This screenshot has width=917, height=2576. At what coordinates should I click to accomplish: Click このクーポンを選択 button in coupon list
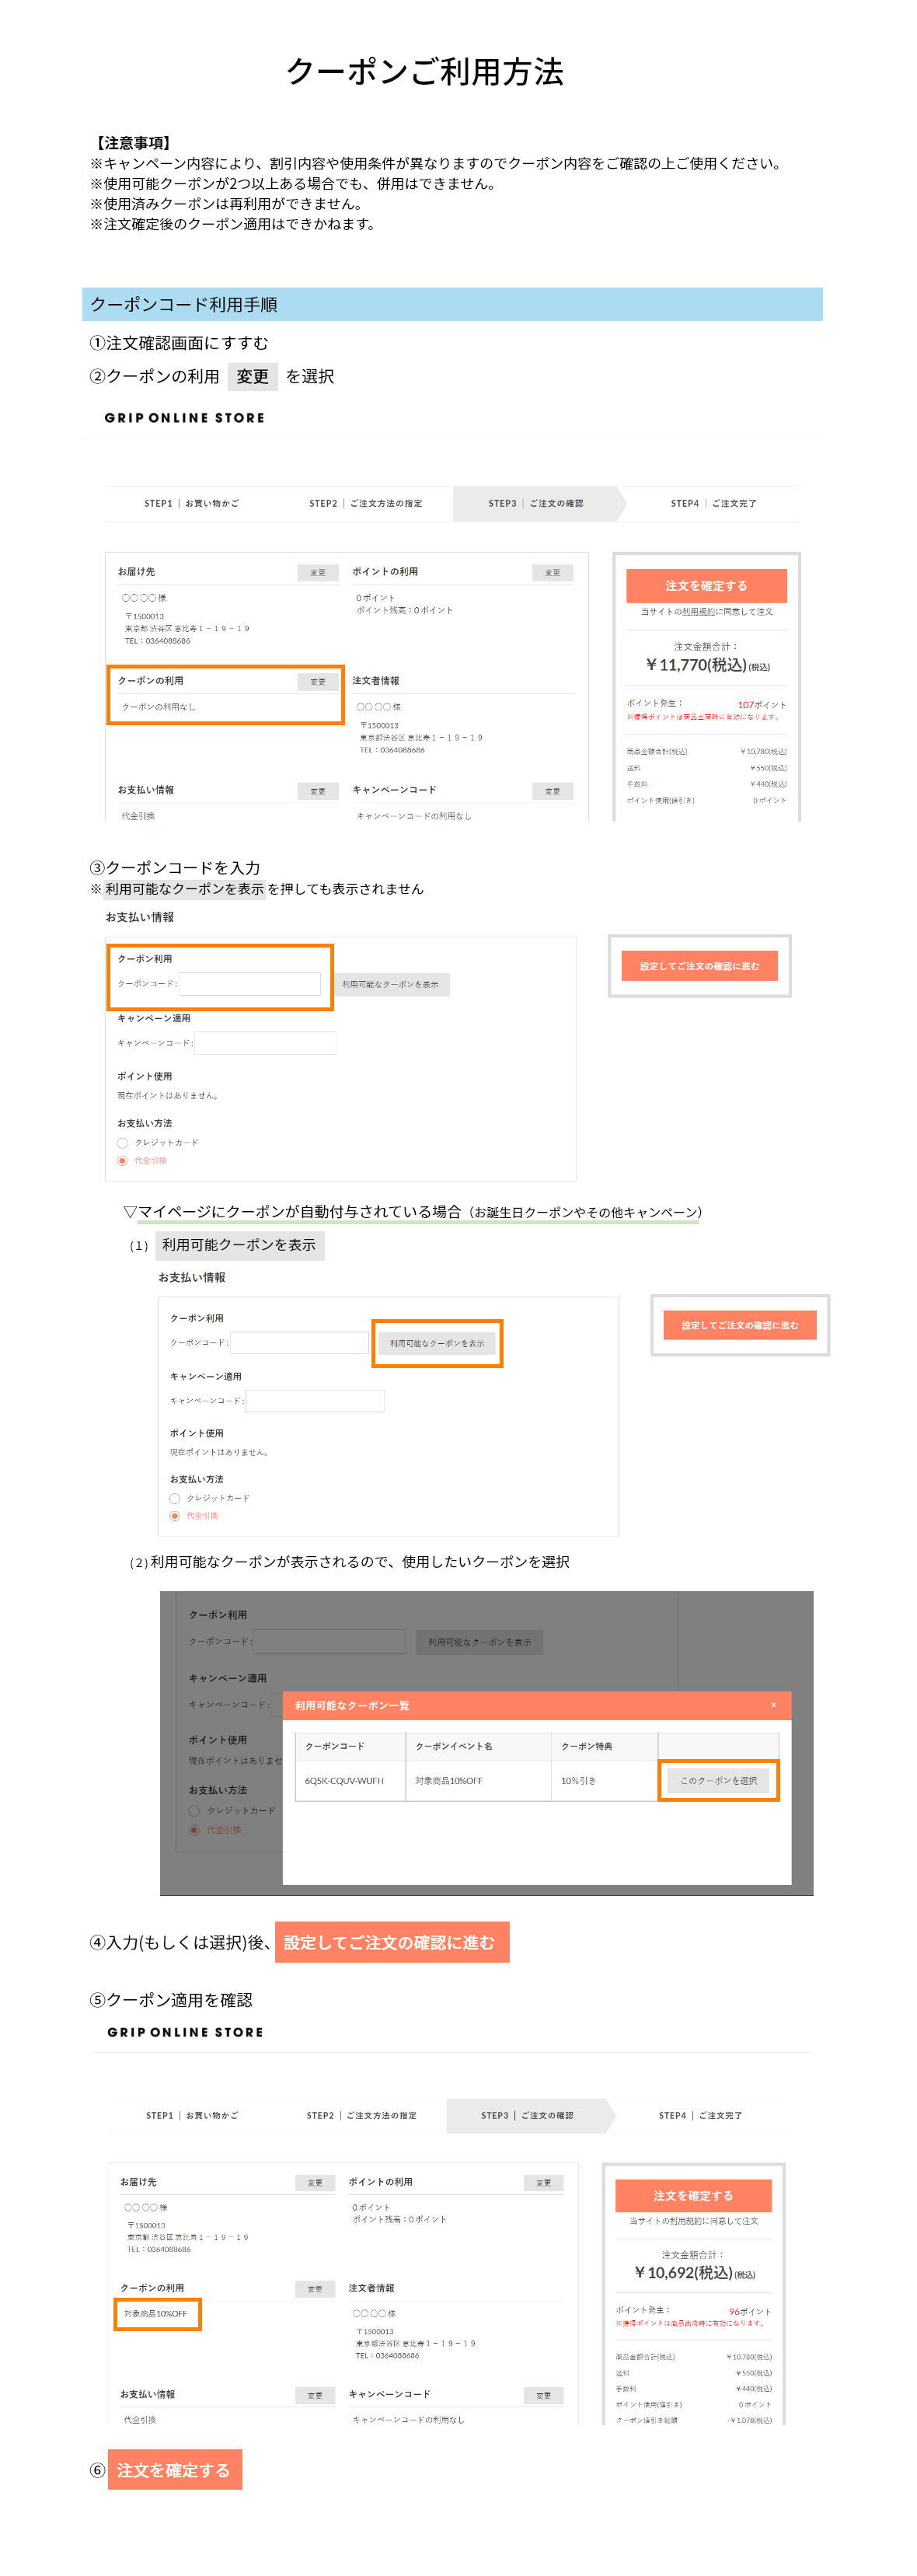[x=718, y=1781]
